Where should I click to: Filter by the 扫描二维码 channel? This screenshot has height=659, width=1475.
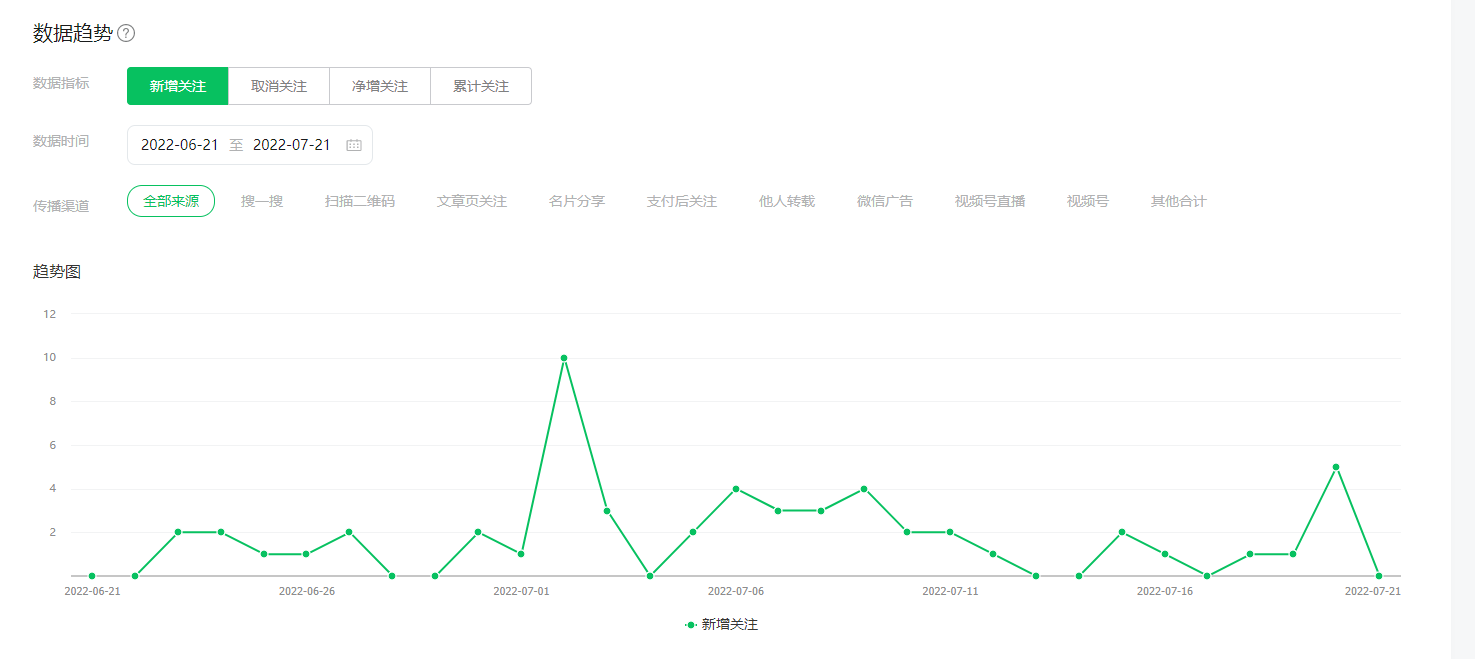coord(360,201)
